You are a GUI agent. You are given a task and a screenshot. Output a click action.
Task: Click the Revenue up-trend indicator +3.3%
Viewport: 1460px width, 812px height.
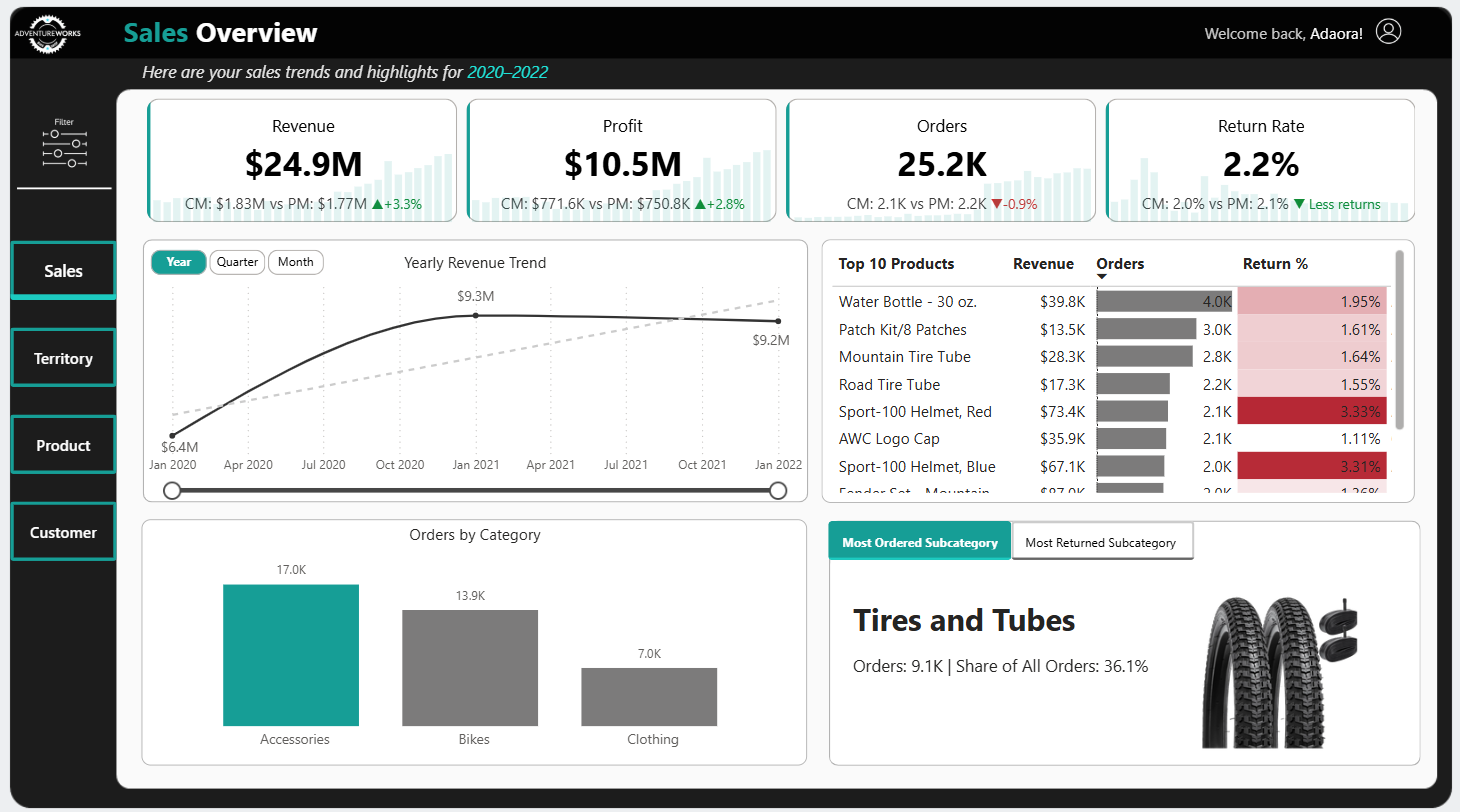point(397,204)
